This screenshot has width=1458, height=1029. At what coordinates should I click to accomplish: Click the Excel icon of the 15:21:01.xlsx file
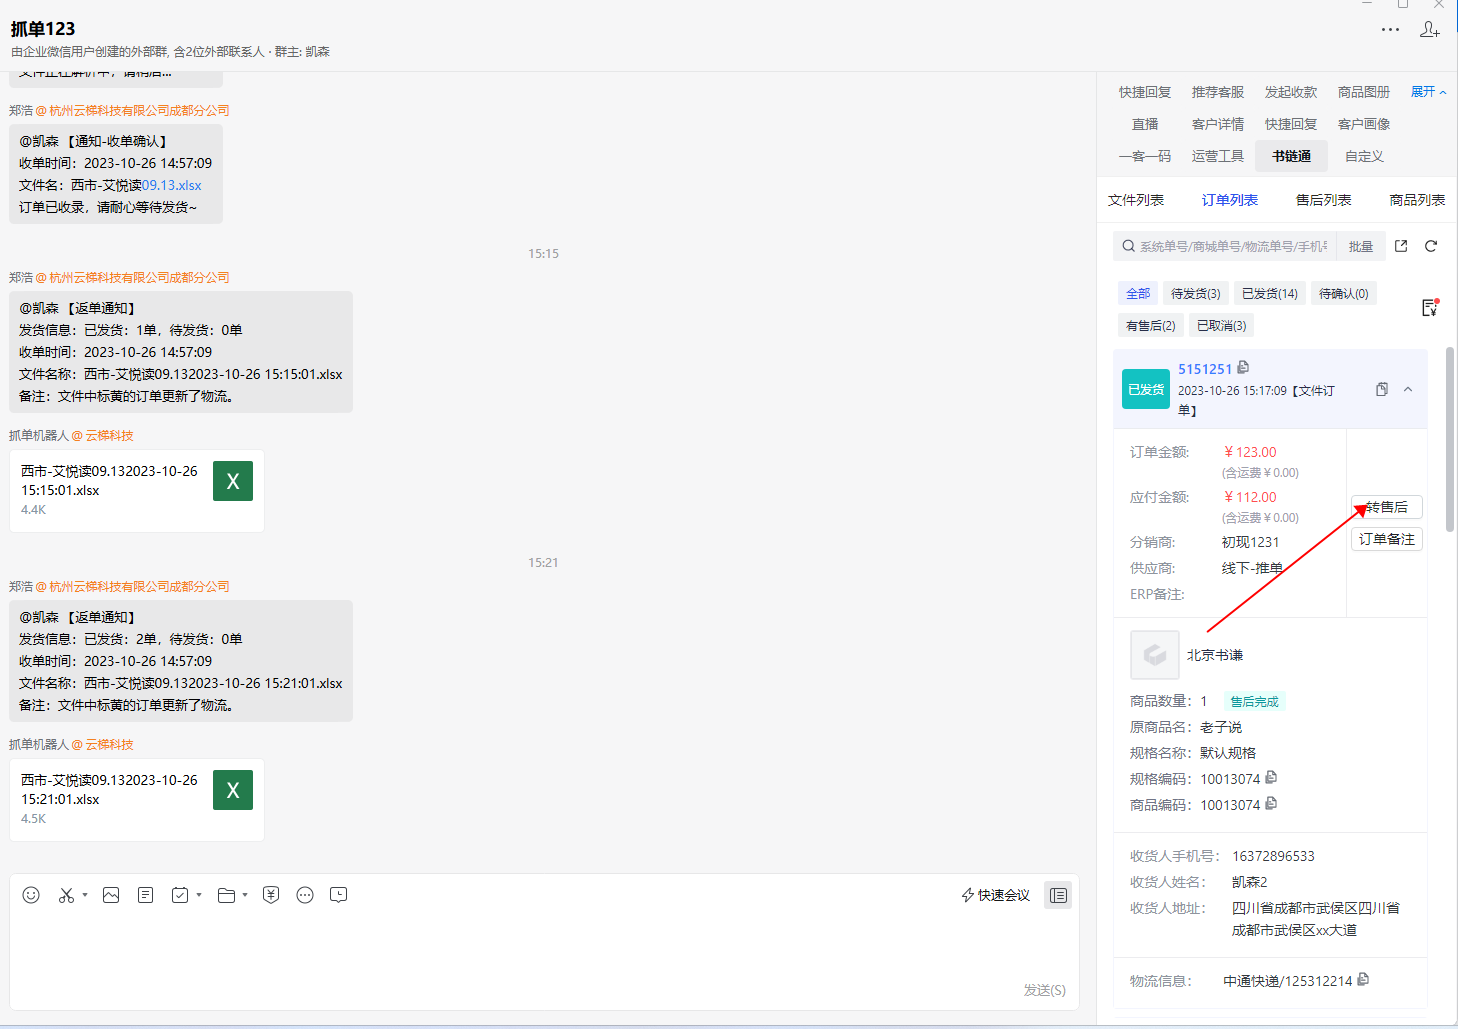coord(233,790)
